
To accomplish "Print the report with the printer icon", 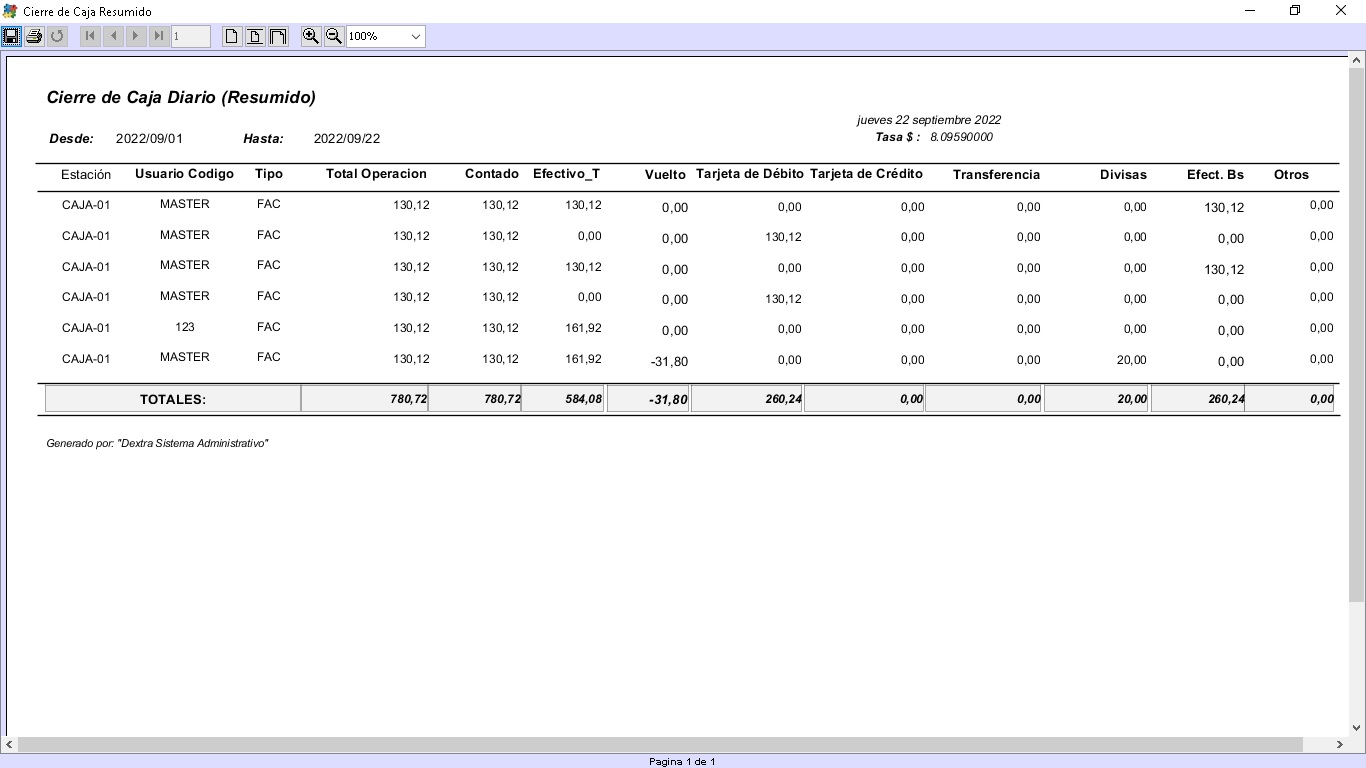I will (x=34, y=36).
